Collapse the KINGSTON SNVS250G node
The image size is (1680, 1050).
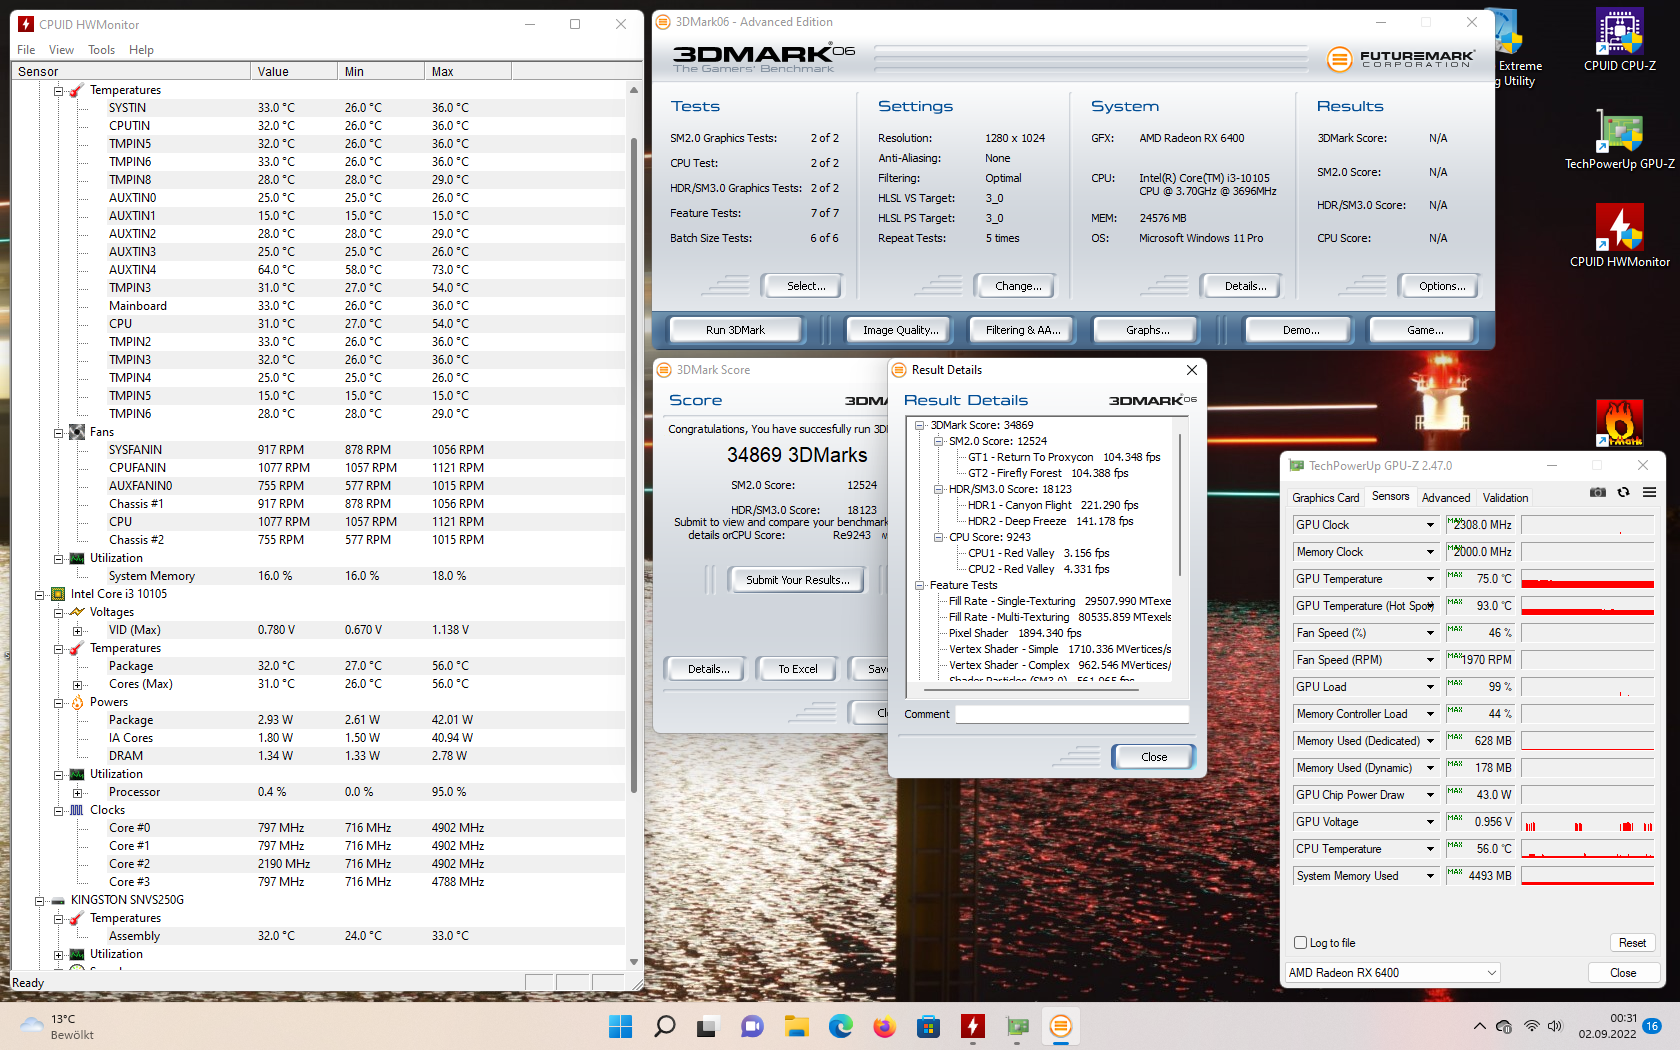tap(39, 901)
